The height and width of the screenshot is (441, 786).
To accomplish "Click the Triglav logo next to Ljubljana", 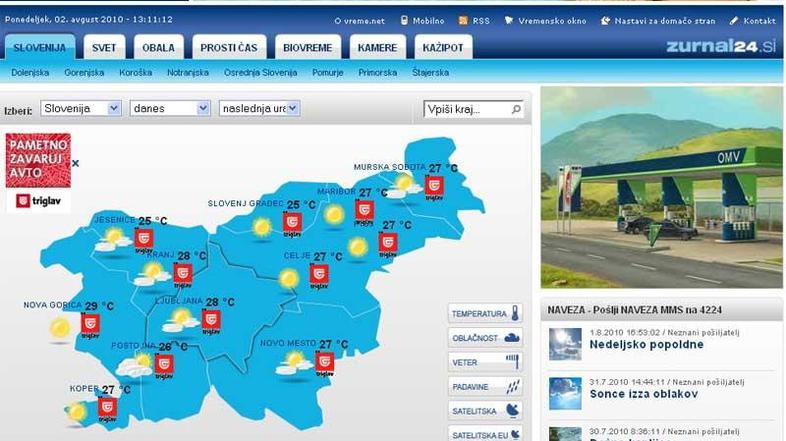I will point(211,322).
